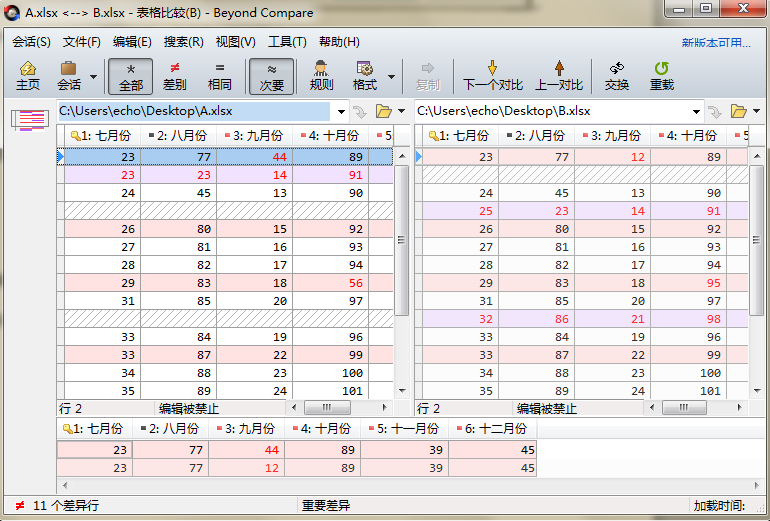770x521 pixels.
Task: Click the 重要差异 status bar text
Action: tap(326, 505)
